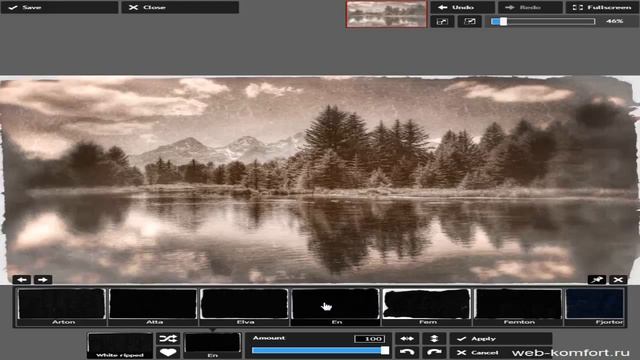The height and width of the screenshot is (360, 640).
Task: Go to next border set with the right arrow
Action: click(x=43, y=280)
